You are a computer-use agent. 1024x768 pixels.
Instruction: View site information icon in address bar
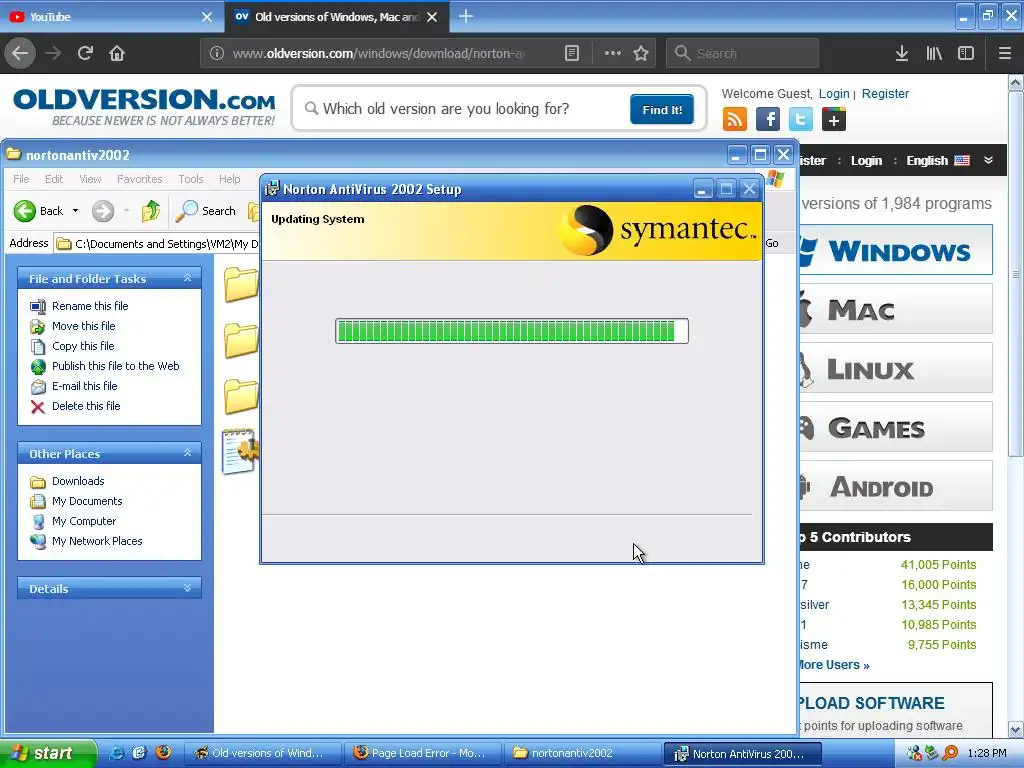tap(217, 53)
